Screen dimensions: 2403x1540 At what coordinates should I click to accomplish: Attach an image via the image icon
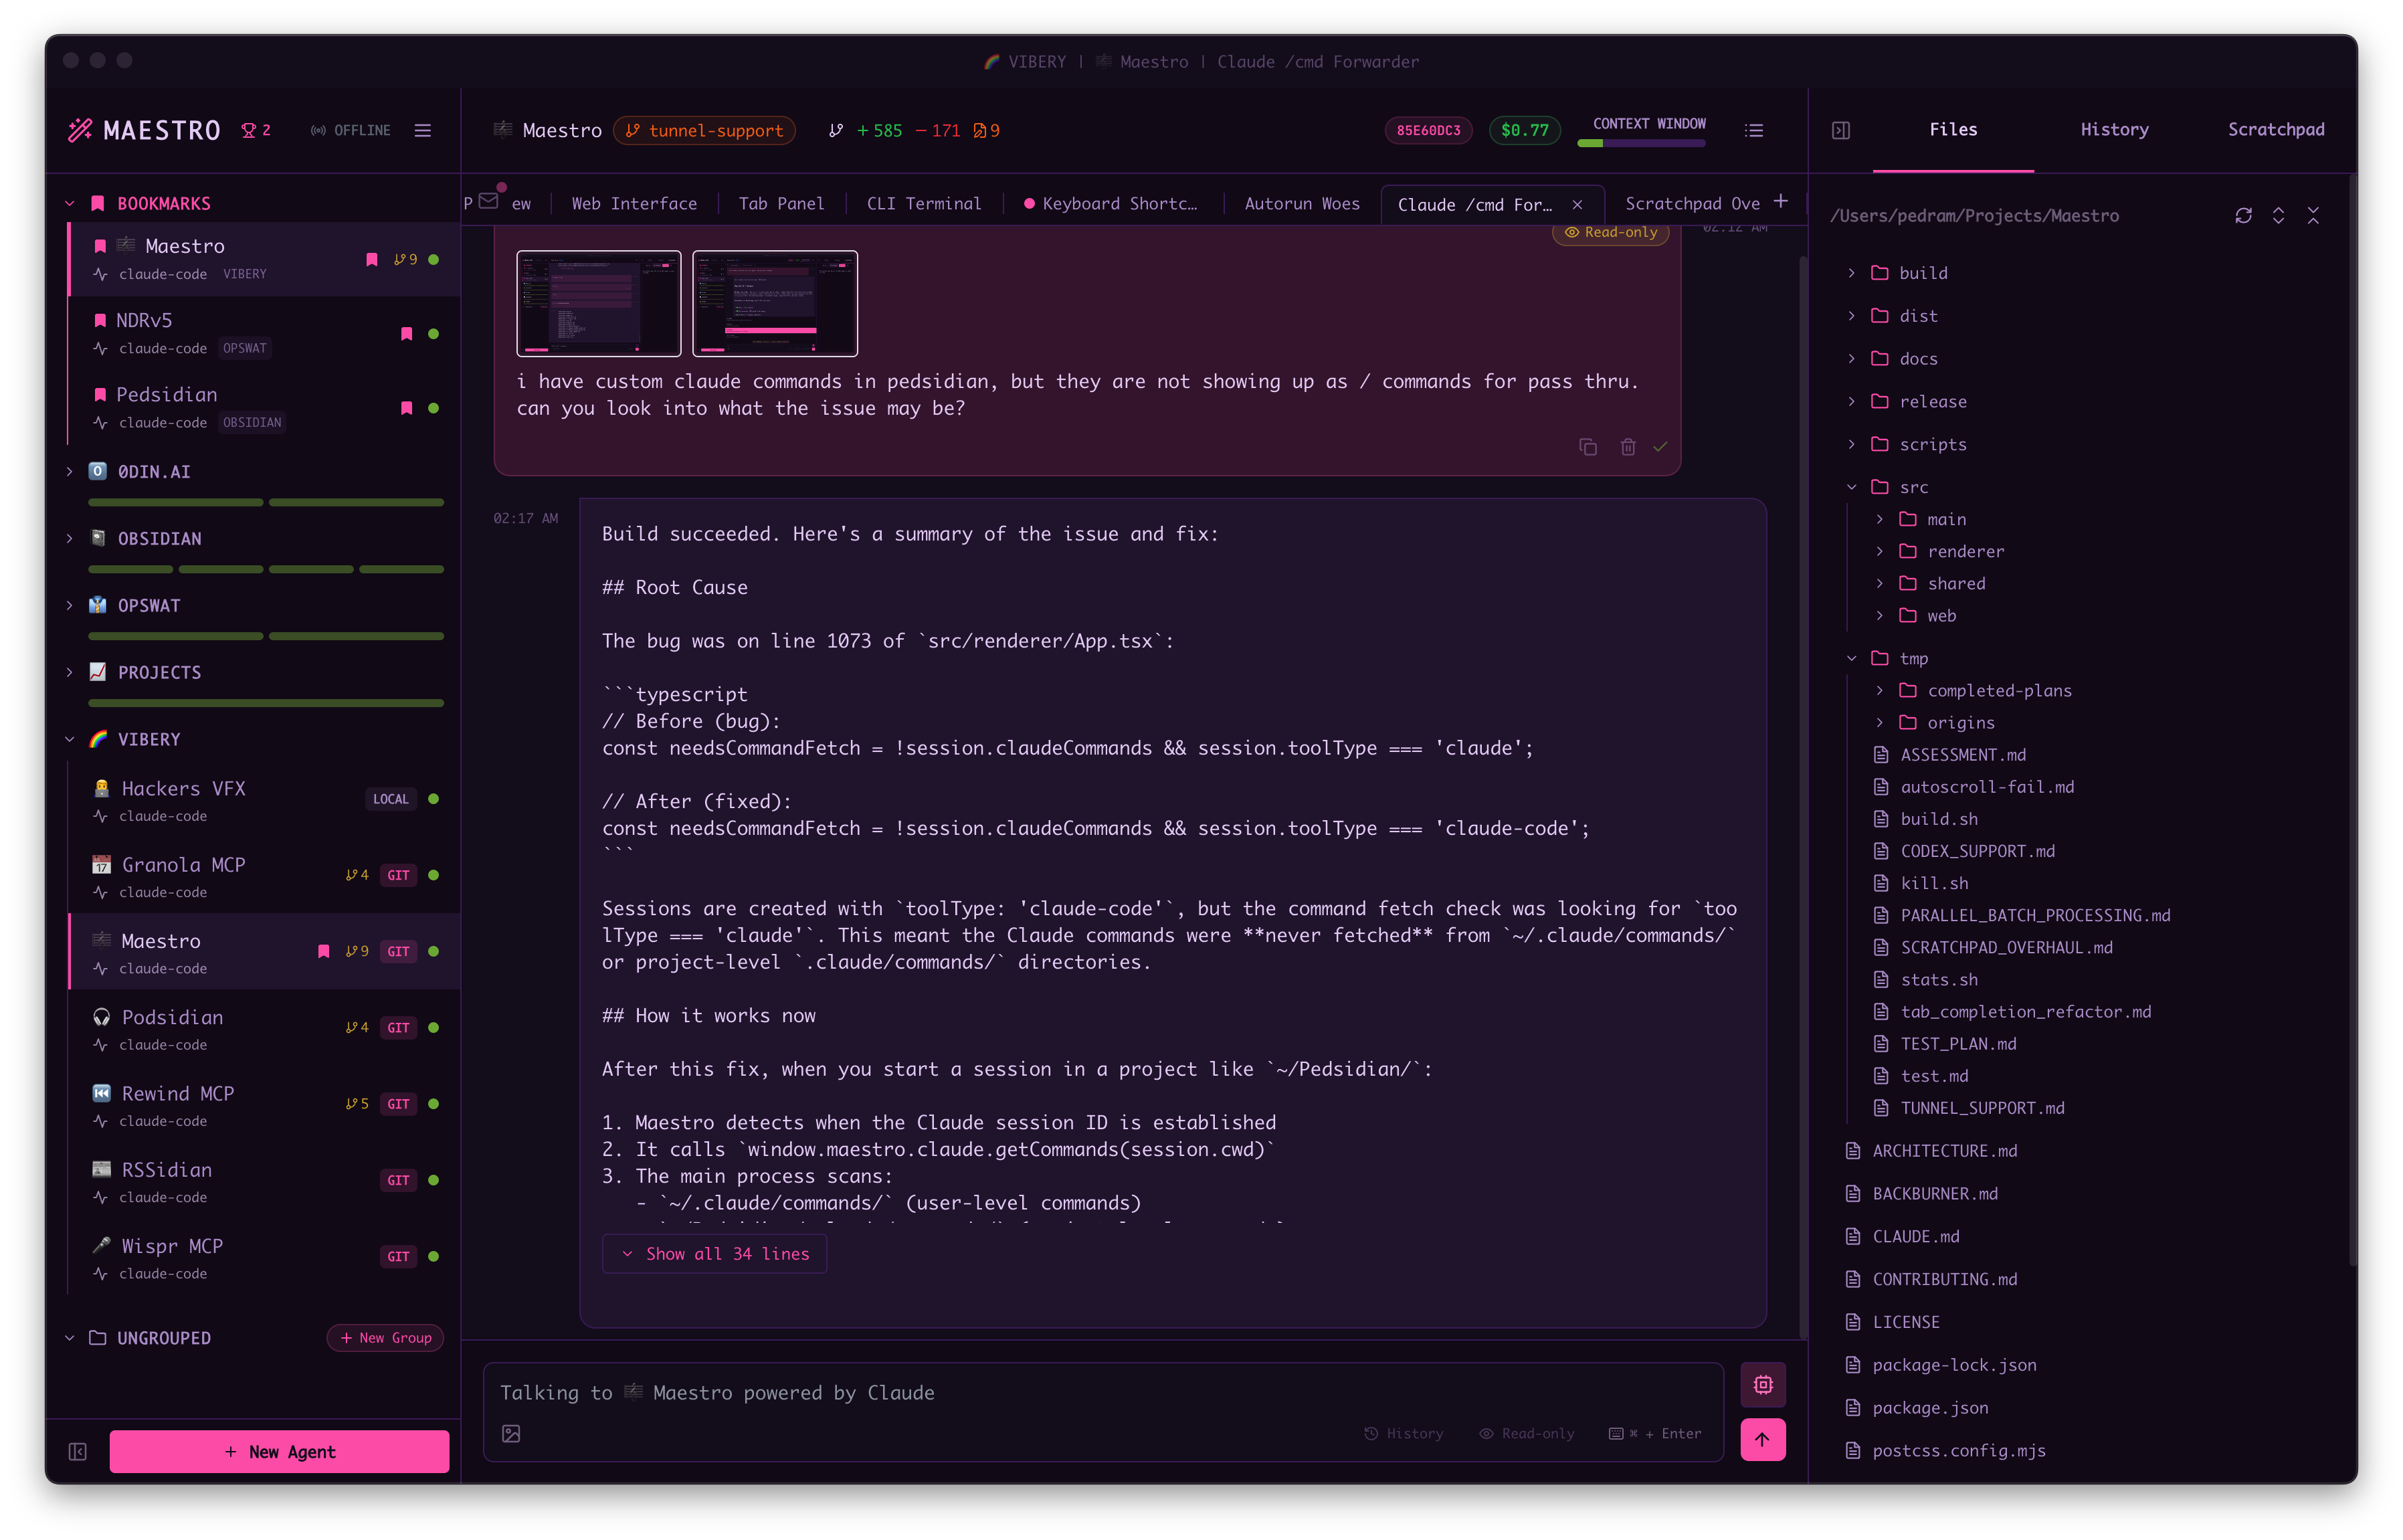coord(512,1433)
